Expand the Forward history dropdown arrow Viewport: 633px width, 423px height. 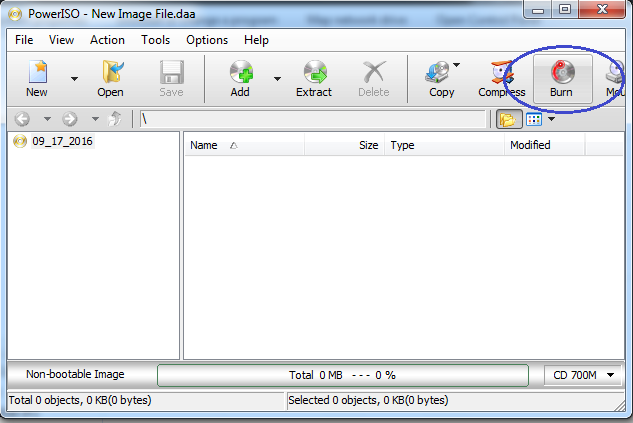(95, 119)
